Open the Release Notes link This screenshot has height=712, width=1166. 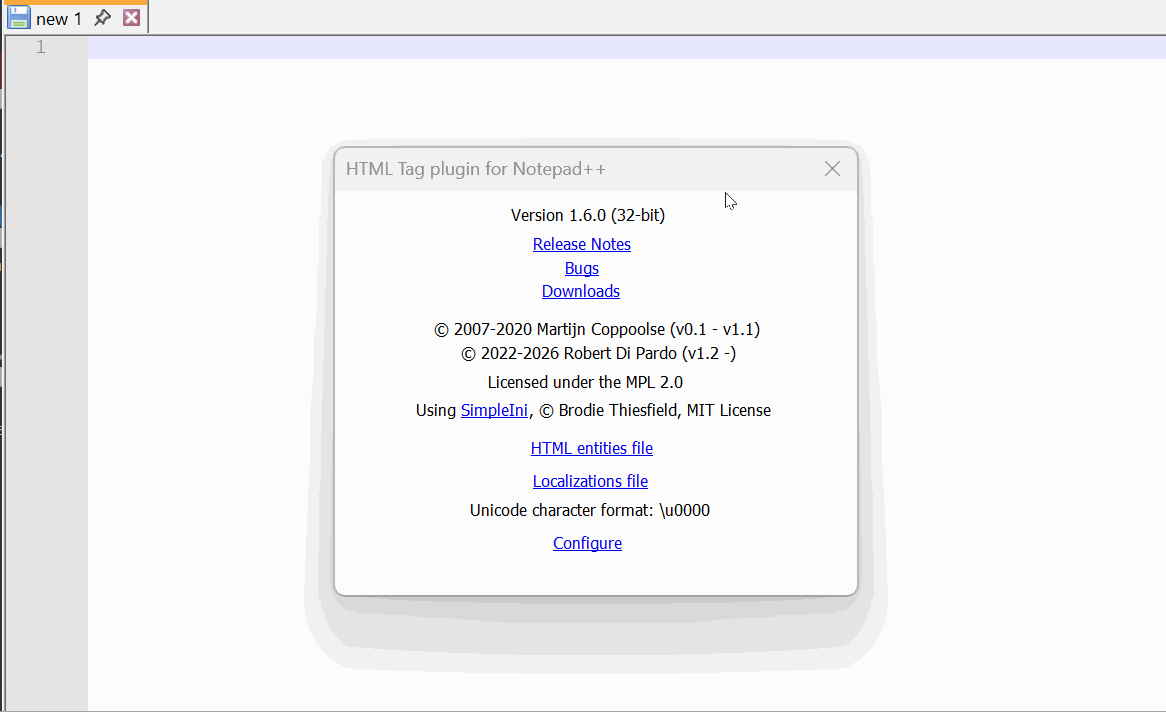(582, 244)
